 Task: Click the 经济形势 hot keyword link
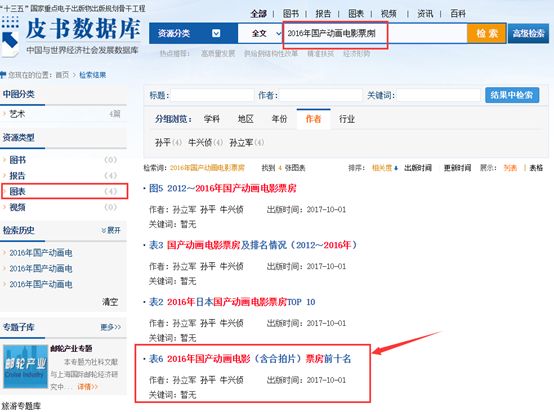pos(356,54)
